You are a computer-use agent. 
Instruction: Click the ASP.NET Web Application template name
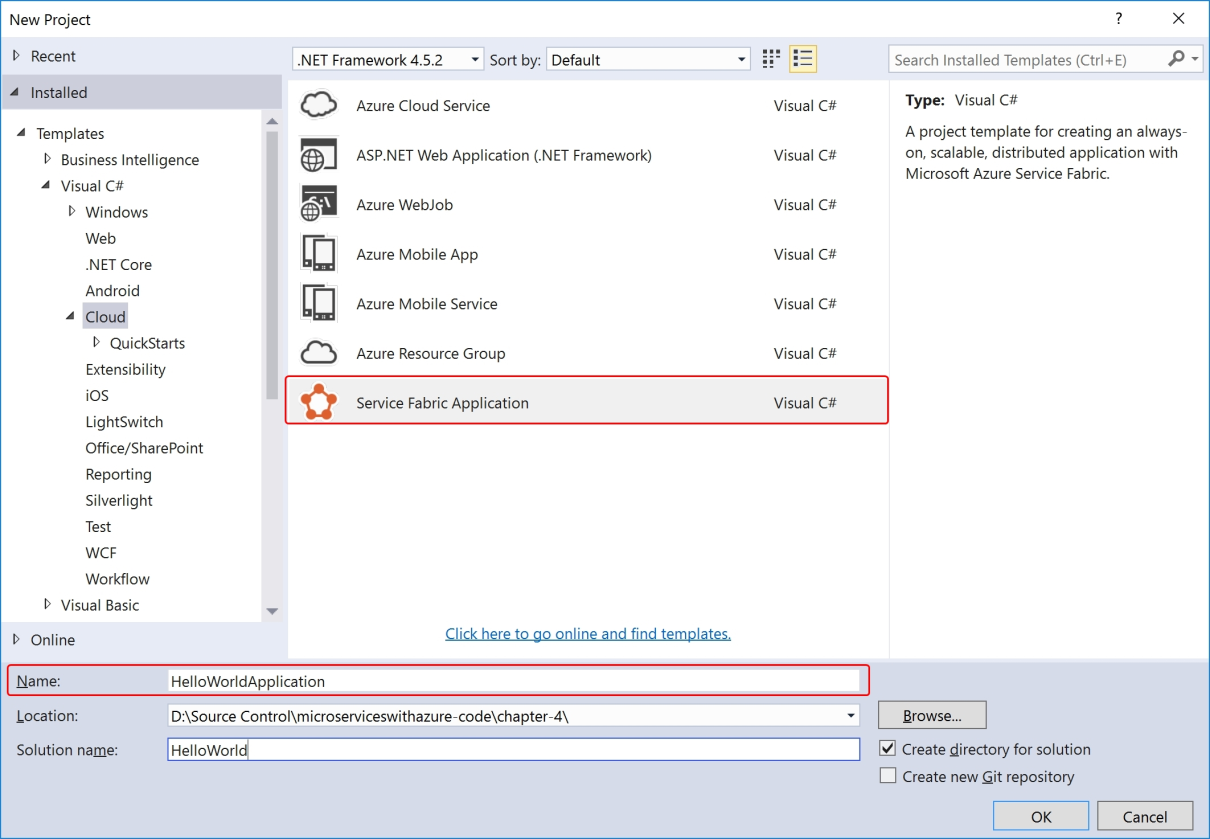click(504, 155)
